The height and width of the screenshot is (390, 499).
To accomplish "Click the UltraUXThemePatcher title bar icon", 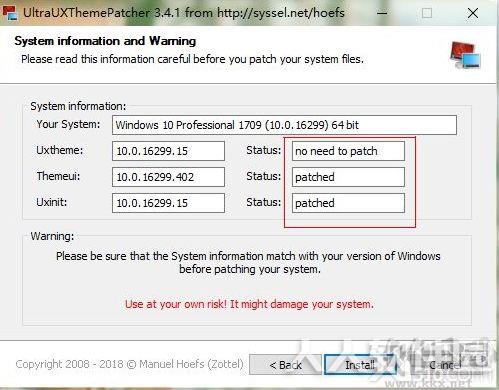I will coord(9,13).
